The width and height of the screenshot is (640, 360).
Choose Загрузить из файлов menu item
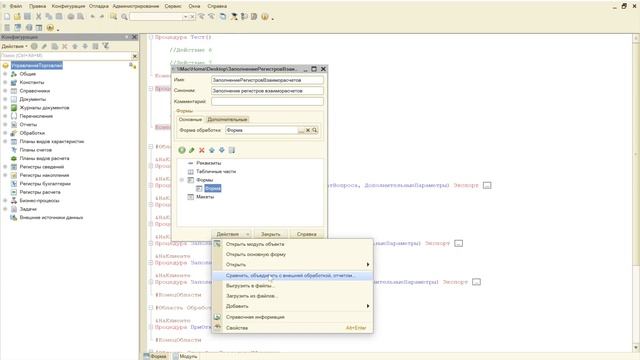(292, 296)
